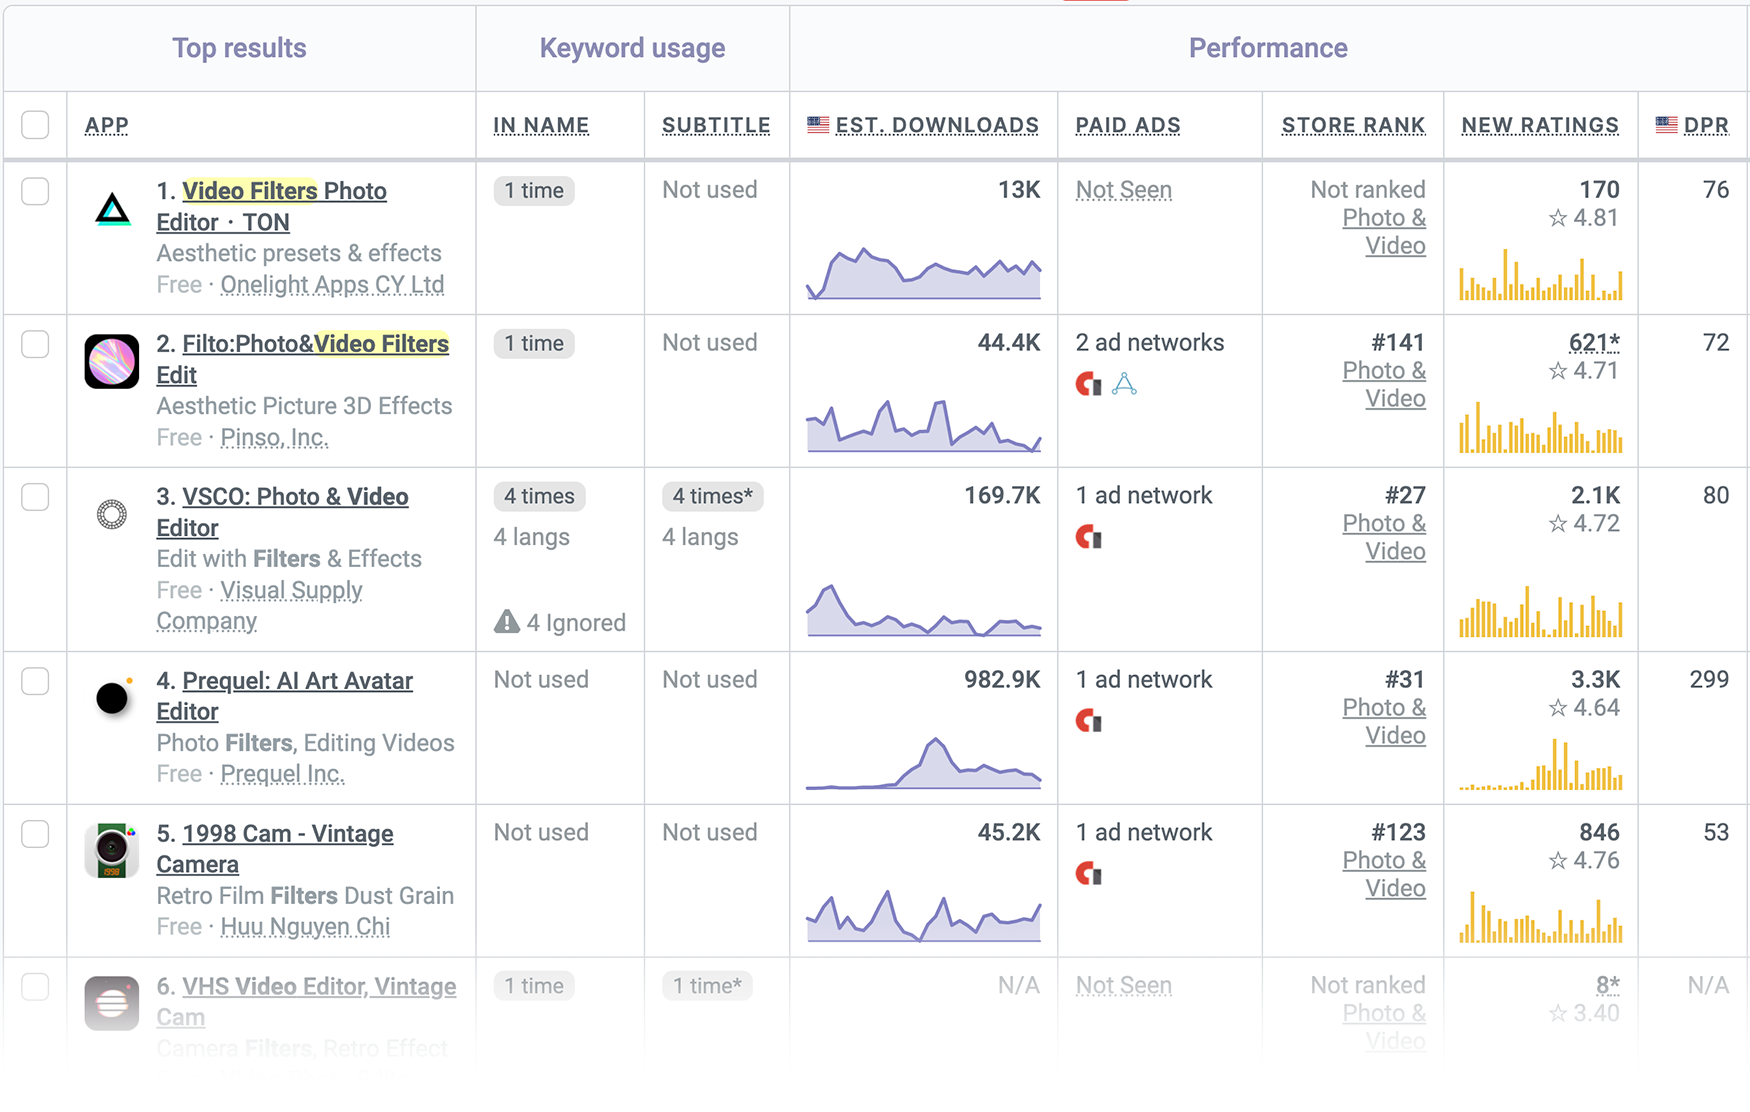
Task: Click Photo & Video category in Filto row
Action: click(1384, 384)
